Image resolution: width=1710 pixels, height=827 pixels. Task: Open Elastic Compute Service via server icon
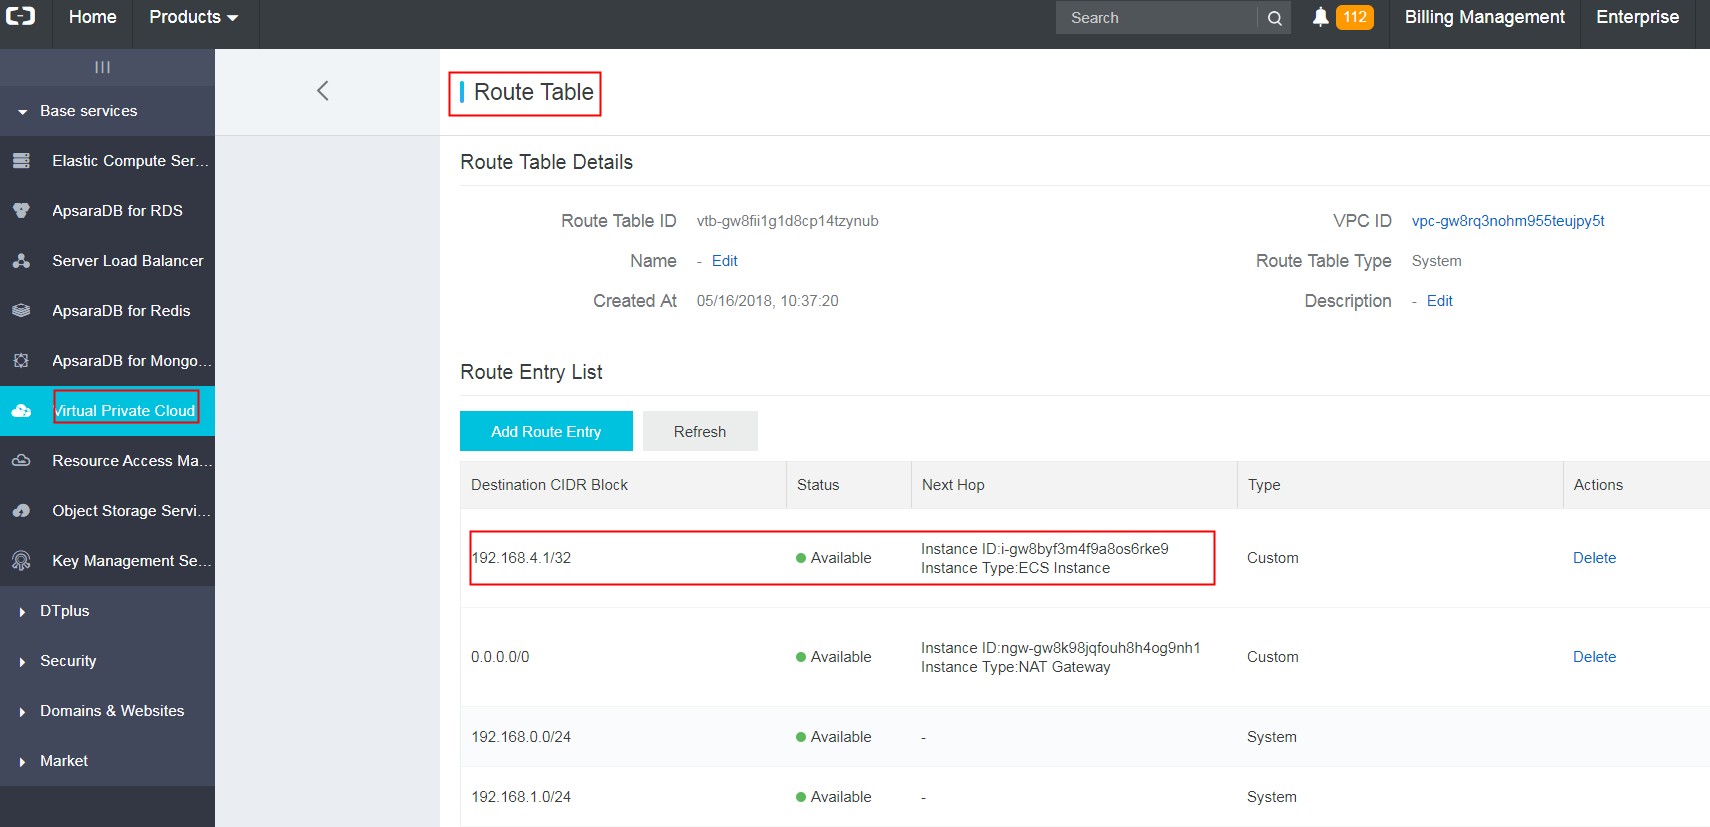[x=21, y=161]
